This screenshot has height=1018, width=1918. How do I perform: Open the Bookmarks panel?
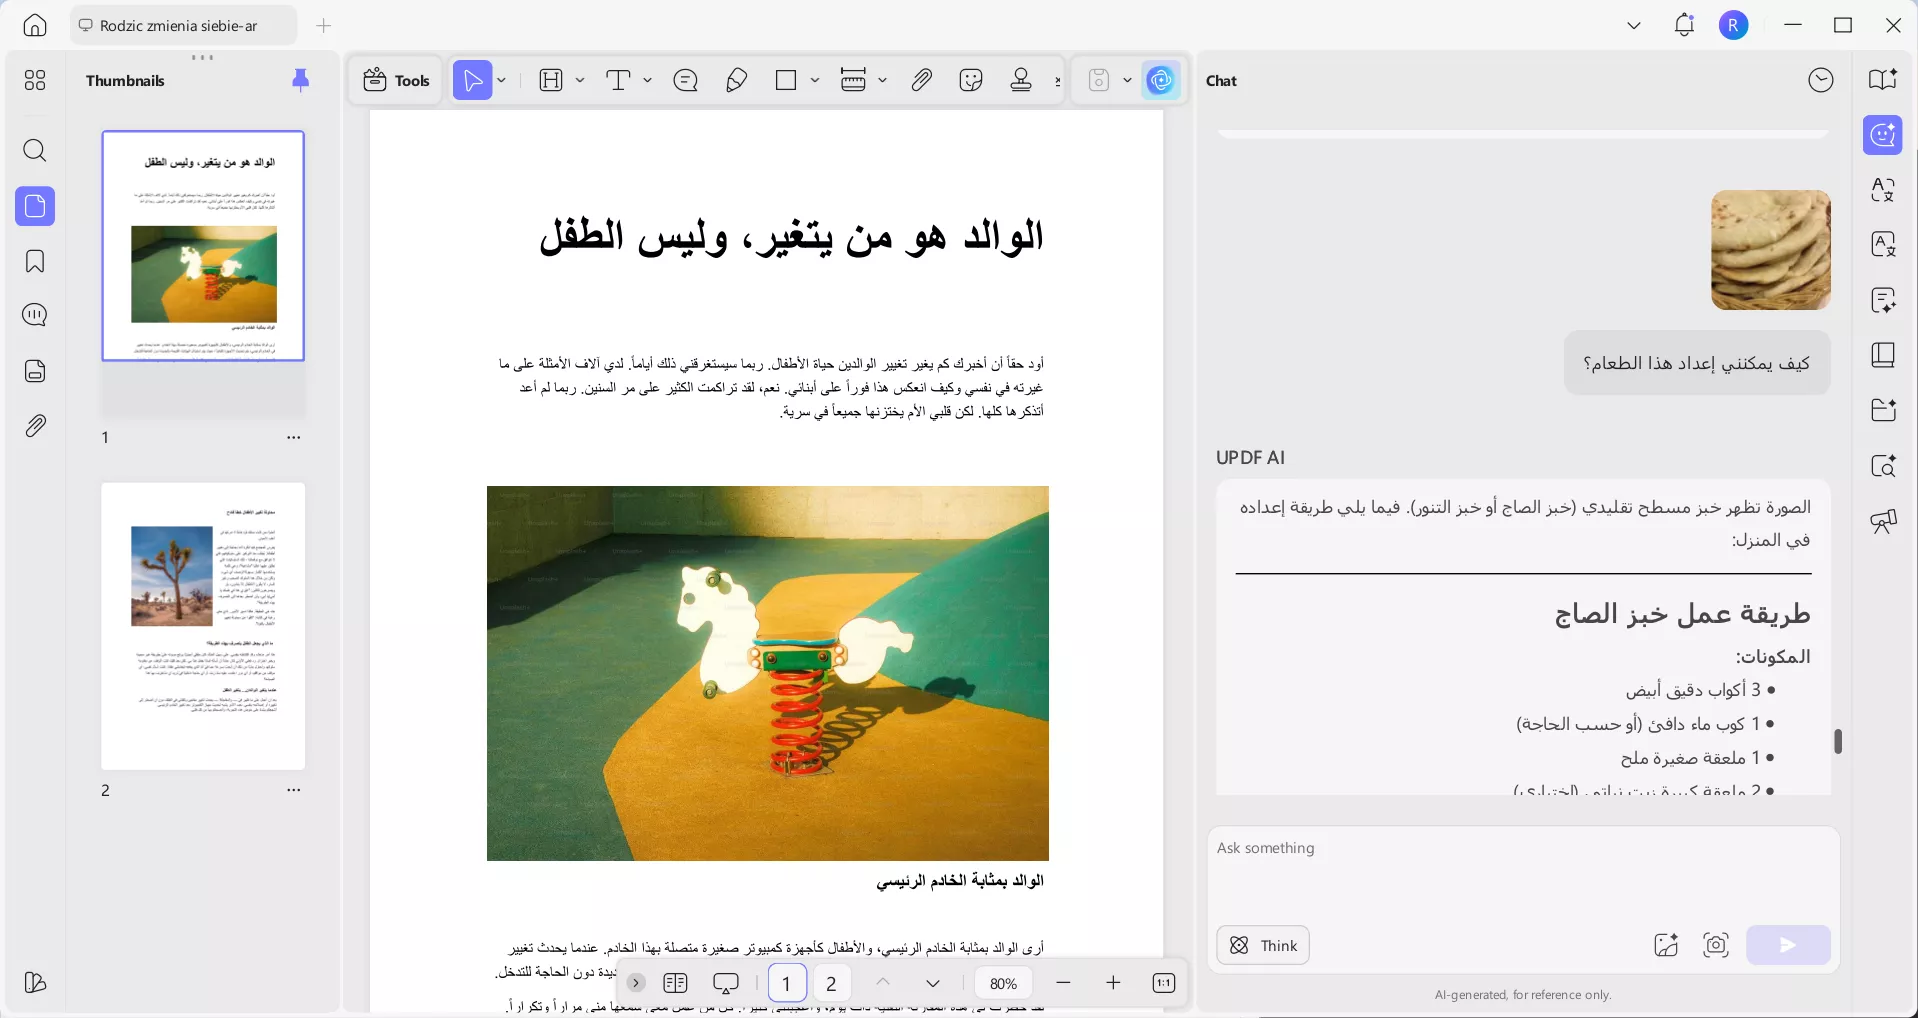coord(35,261)
